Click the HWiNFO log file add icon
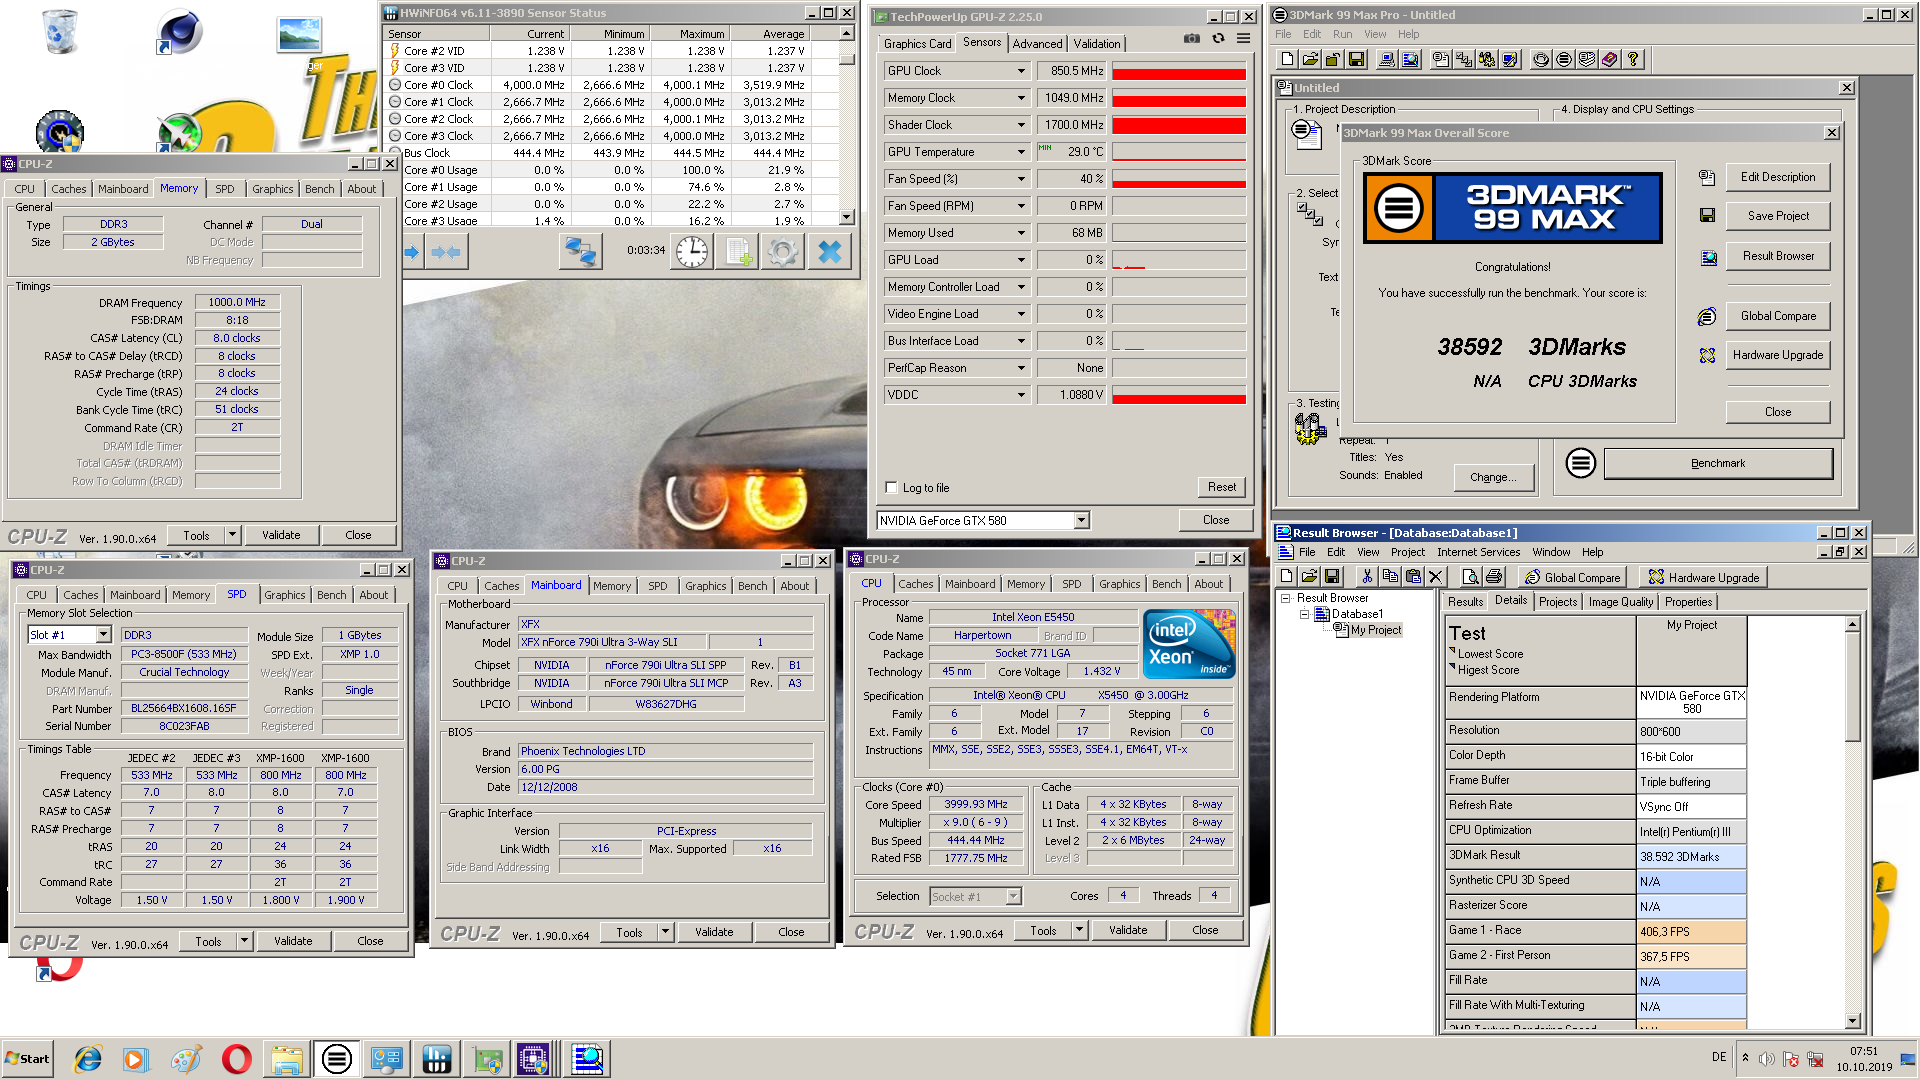The height and width of the screenshot is (1080, 1920). 738,252
